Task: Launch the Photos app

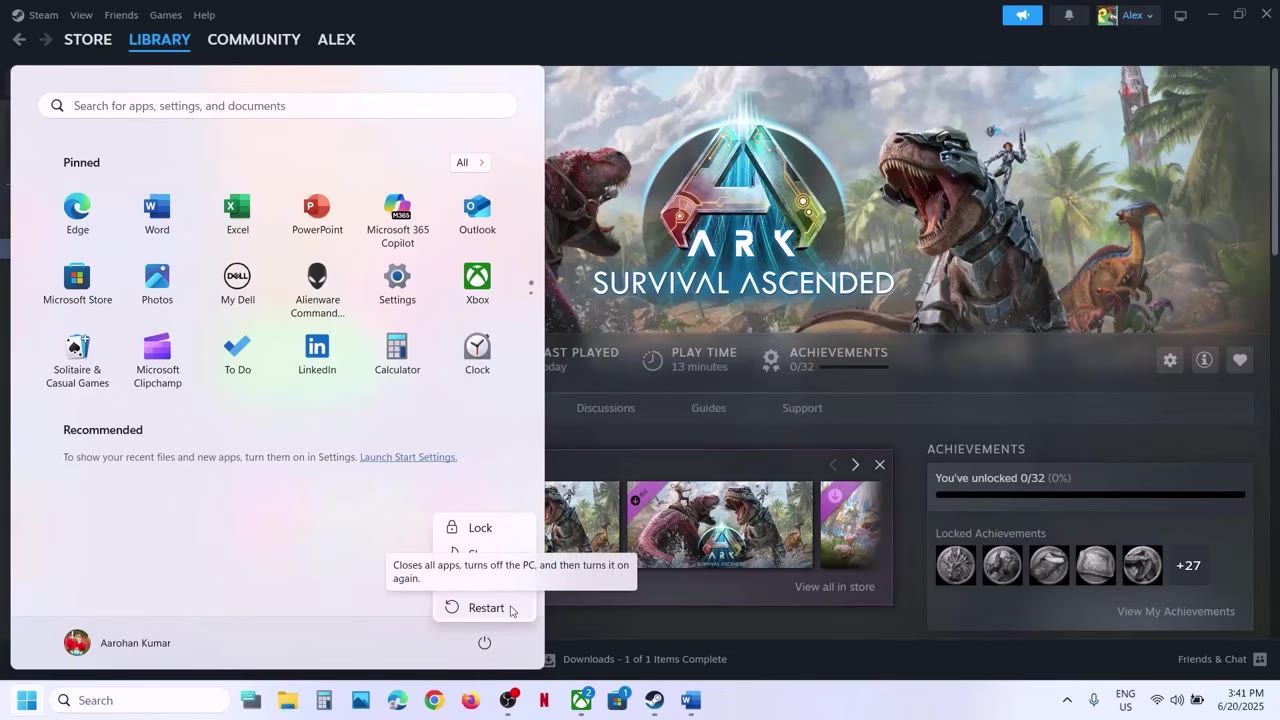Action: 157,284
